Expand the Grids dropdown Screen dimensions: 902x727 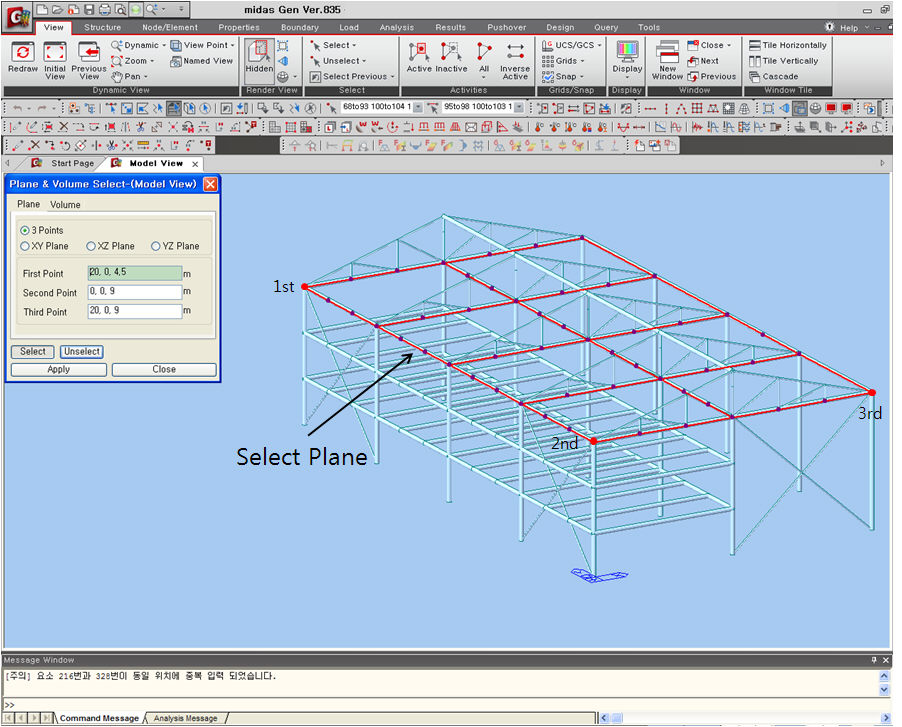582,61
